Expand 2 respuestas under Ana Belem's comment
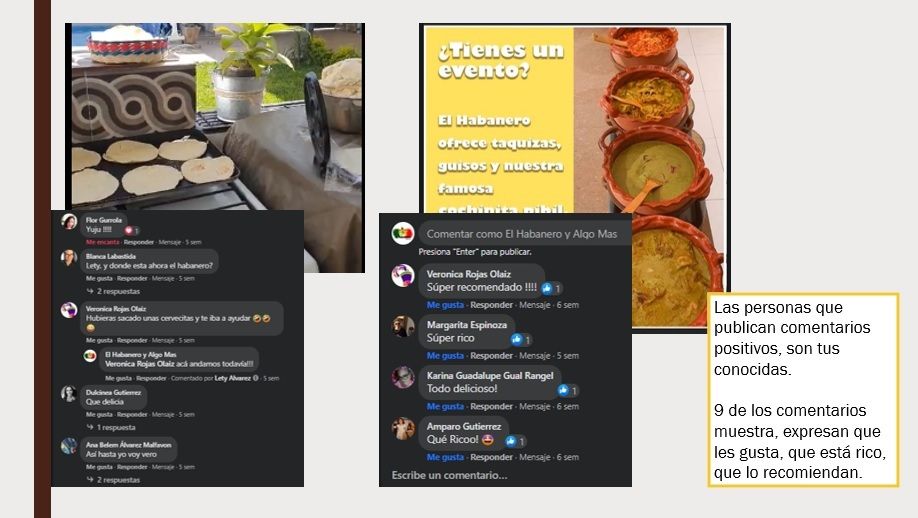 tap(114, 480)
